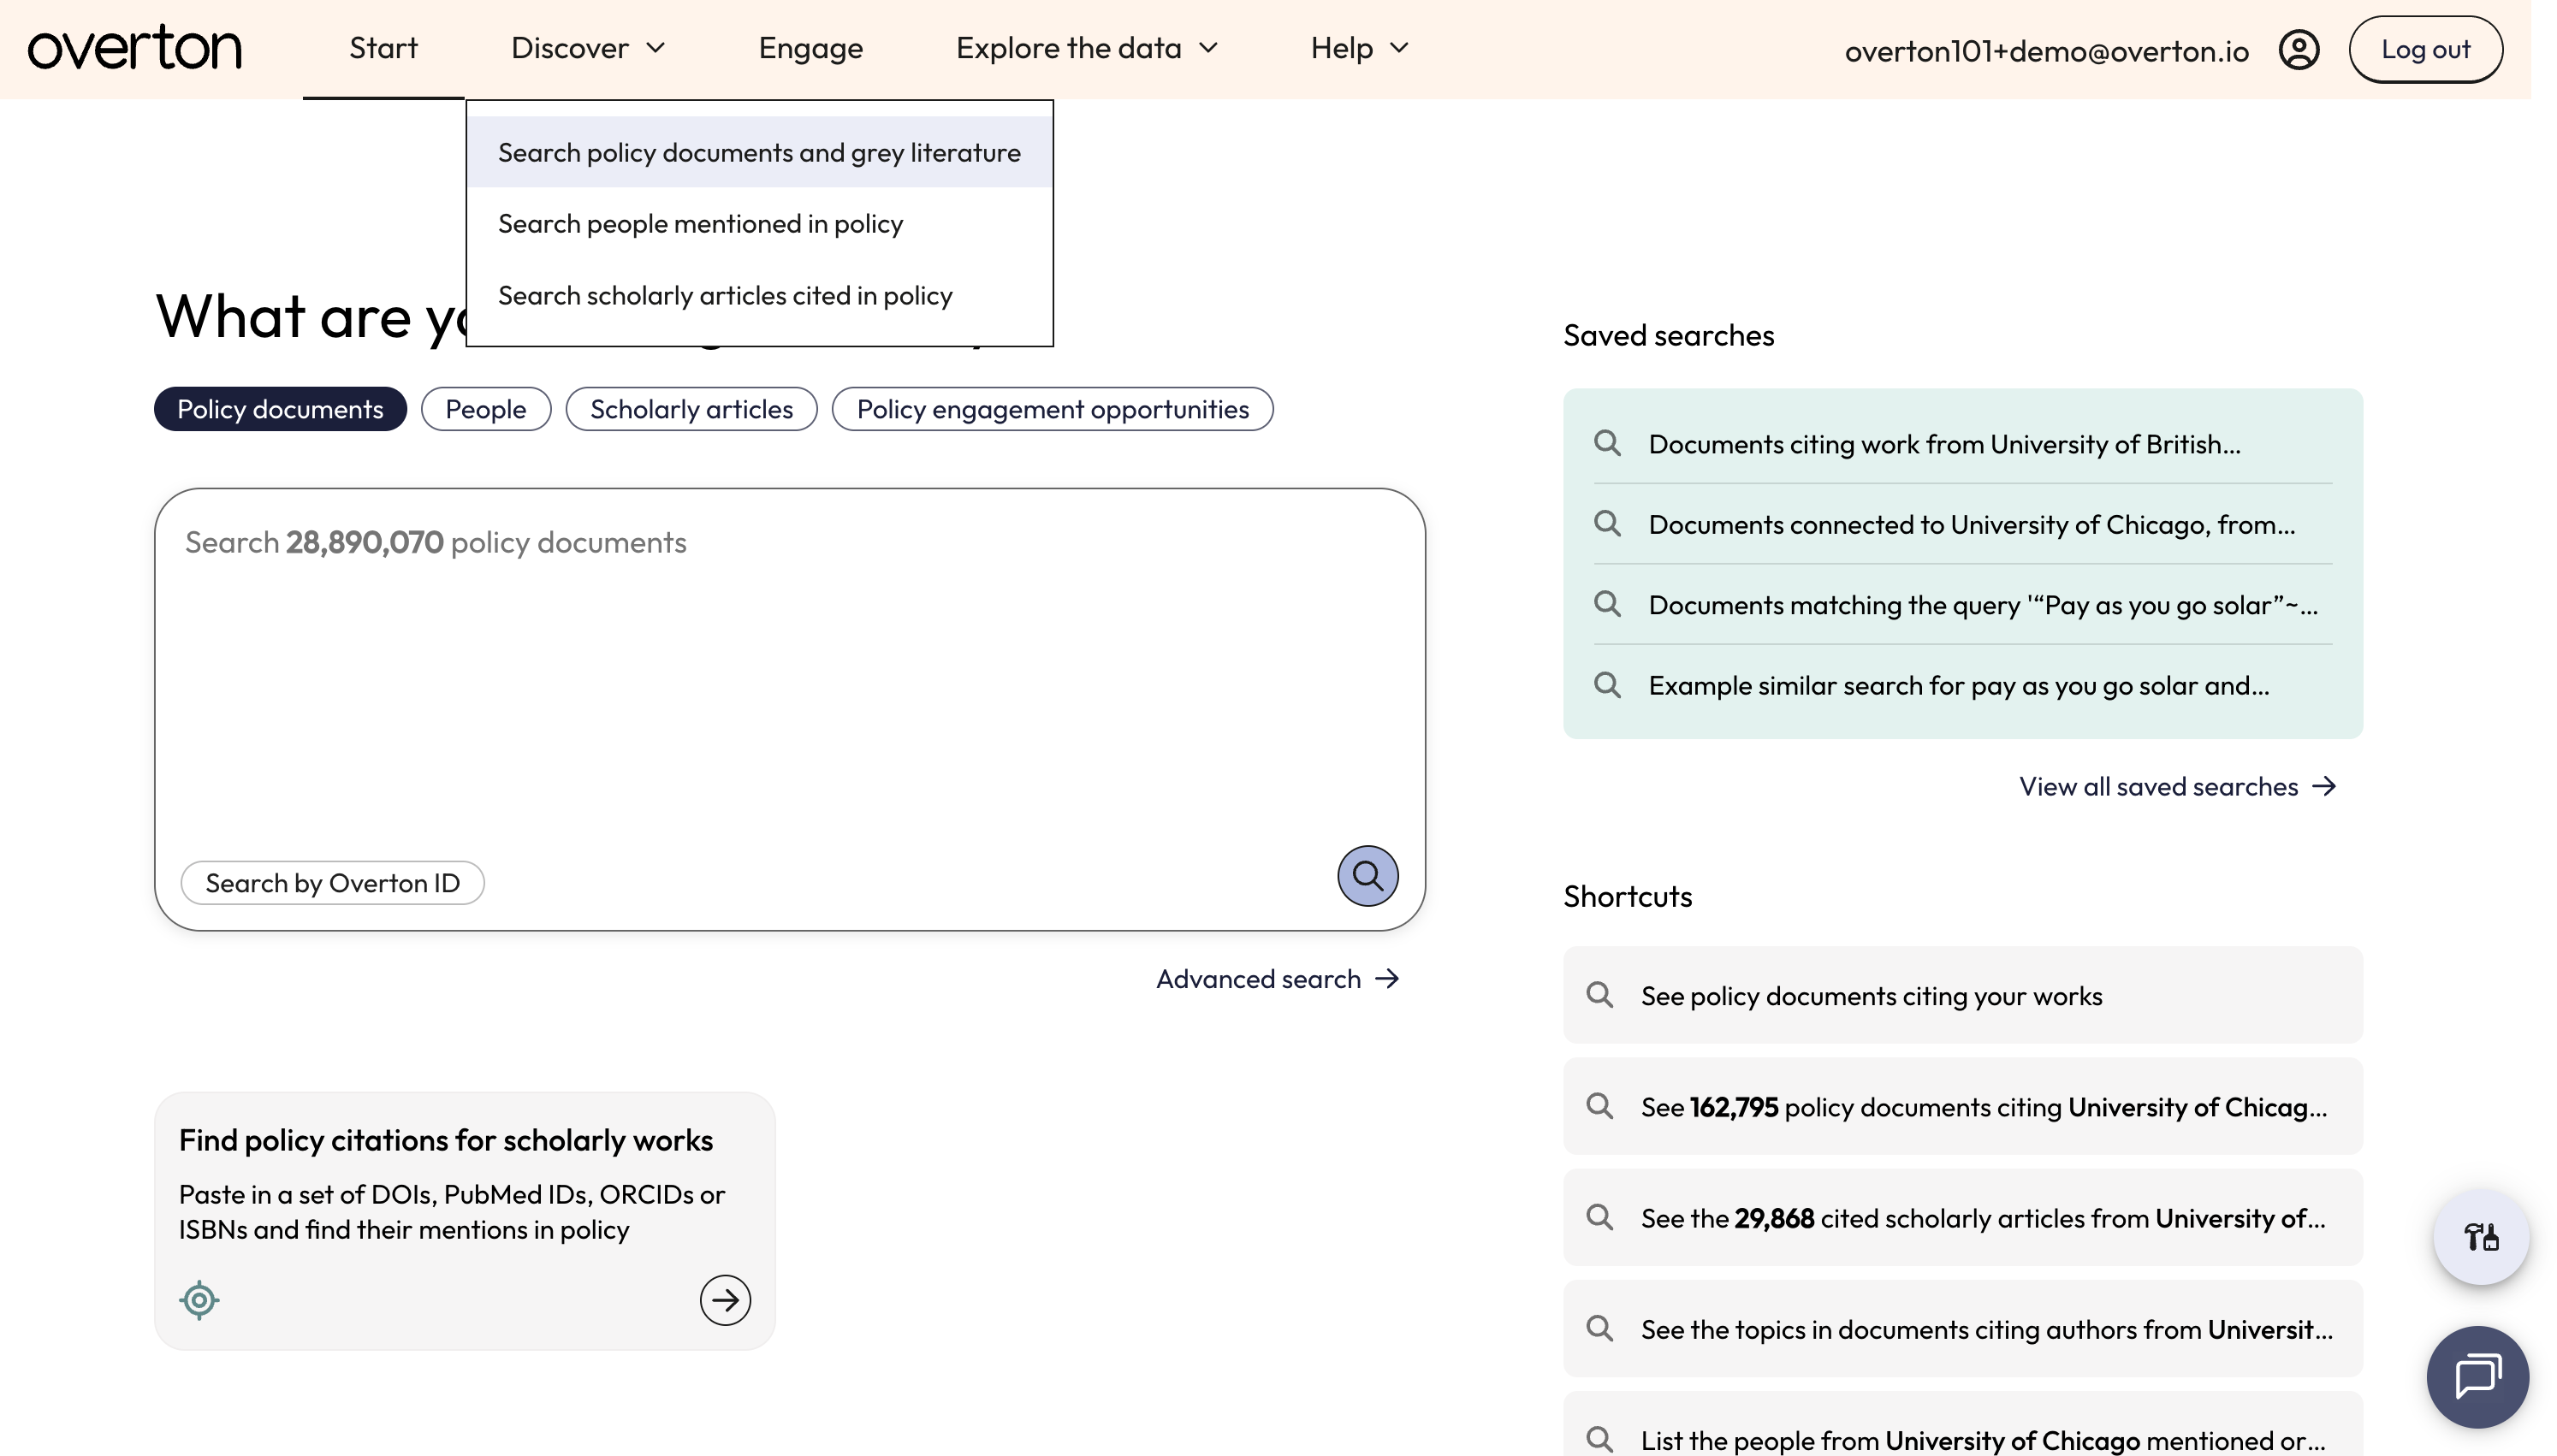Click the magnifier icon beside University of British search

tap(1607, 443)
